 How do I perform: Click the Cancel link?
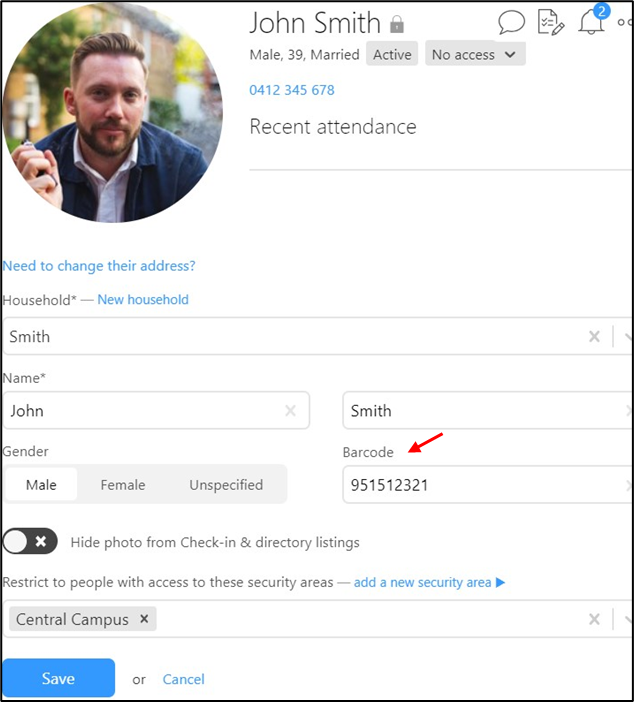pyautogui.click(x=184, y=679)
